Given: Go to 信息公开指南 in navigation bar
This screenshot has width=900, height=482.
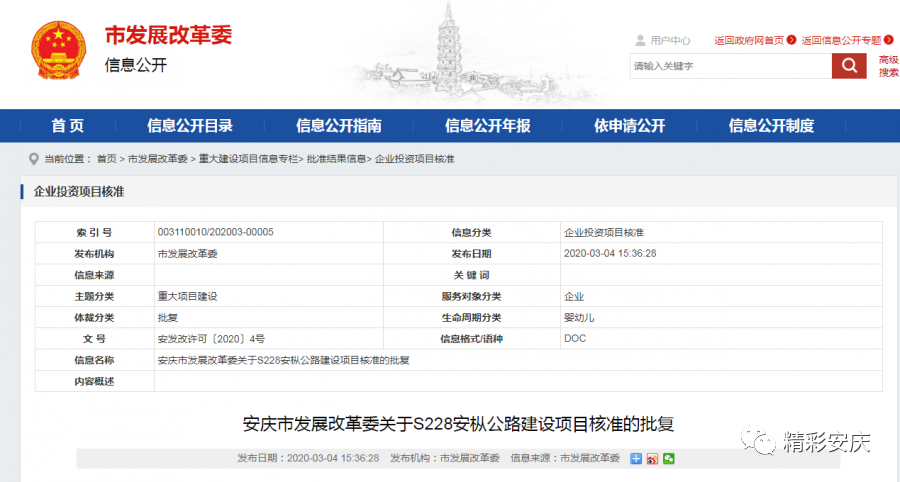Looking at the screenshot, I should [x=338, y=126].
